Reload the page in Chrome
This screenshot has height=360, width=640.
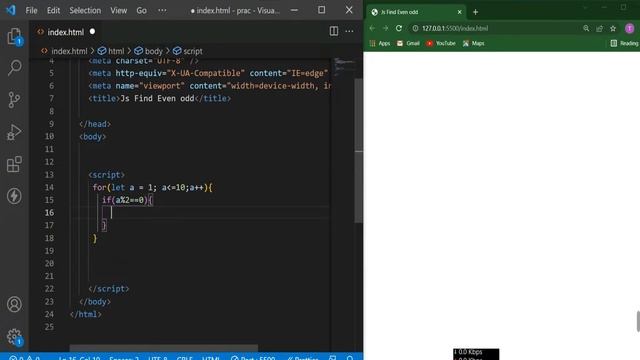click(x=399, y=28)
